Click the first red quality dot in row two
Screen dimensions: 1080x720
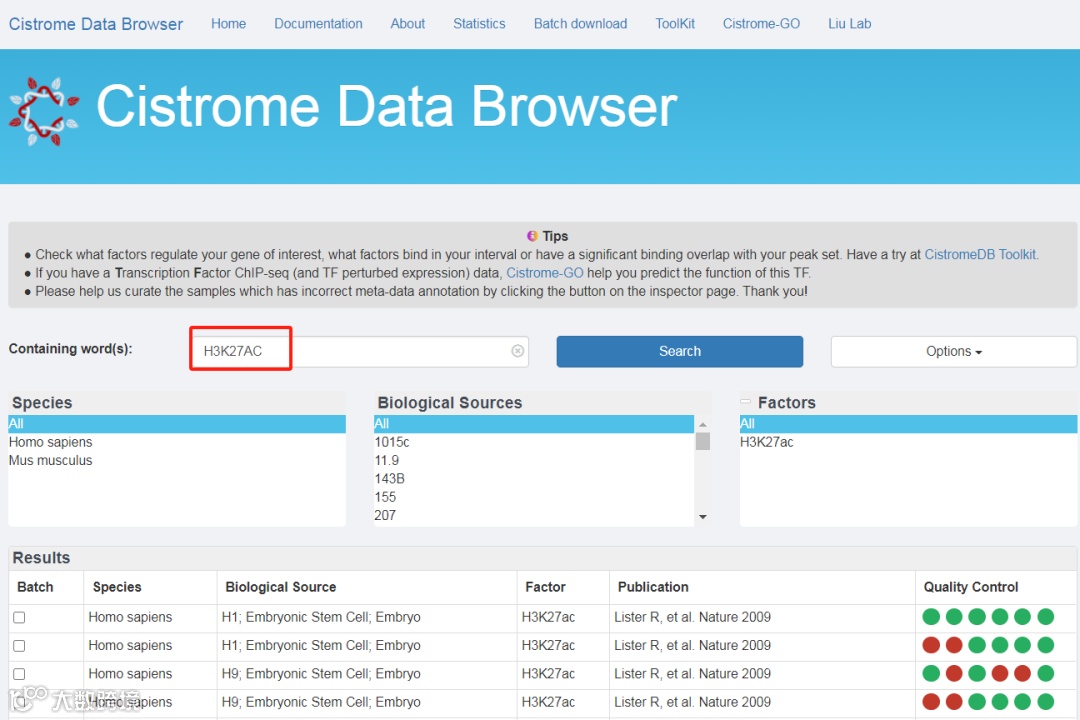pyautogui.click(x=931, y=645)
